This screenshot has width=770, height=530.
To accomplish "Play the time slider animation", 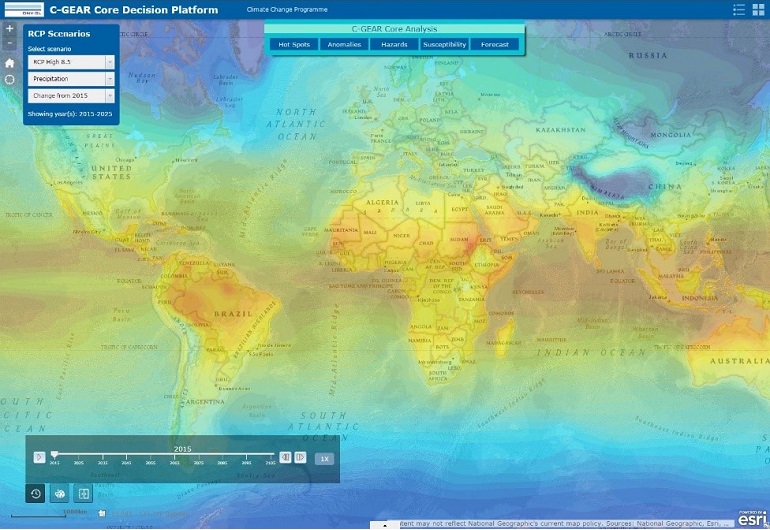I will pos(39,457).
